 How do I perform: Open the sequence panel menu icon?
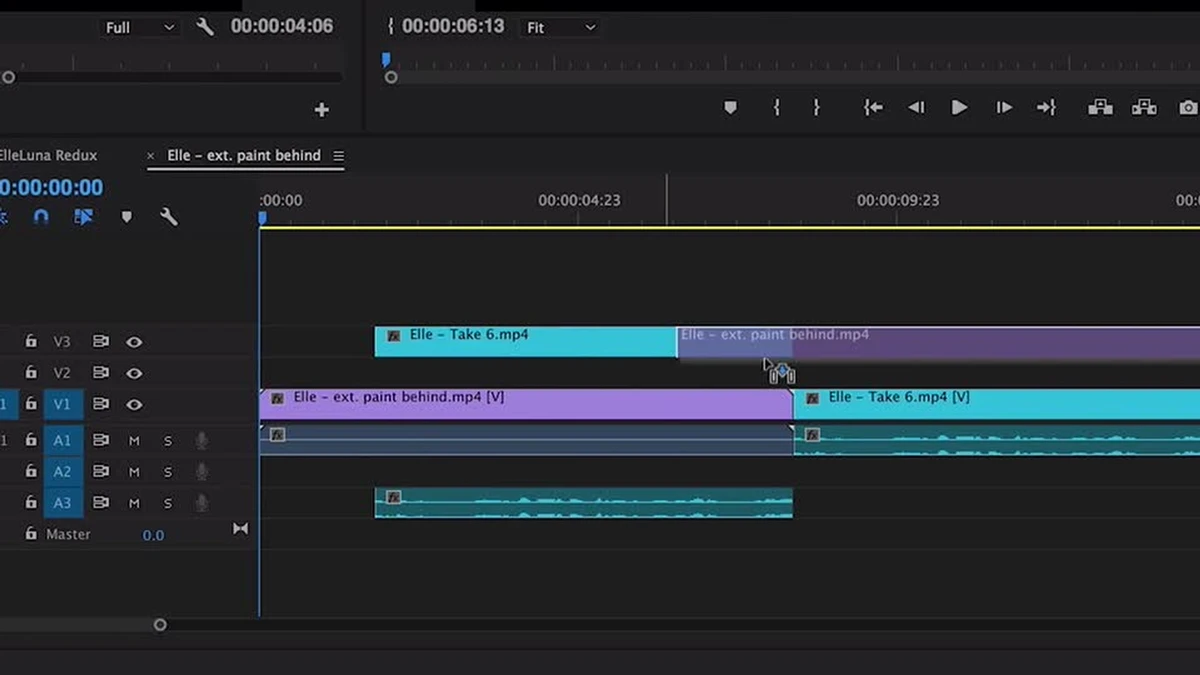point(338,156)
